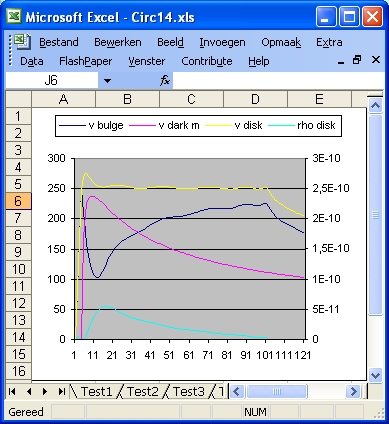Viewport: 389px width, 424px height.
Task: Click the v disk legend entry
Action: (233, 125)
